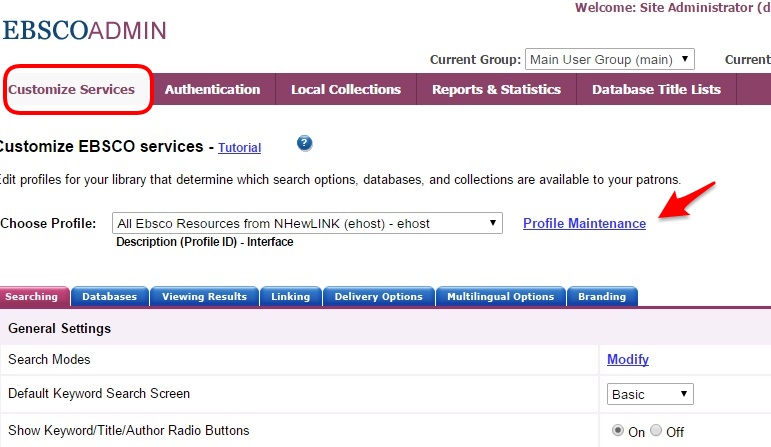Screen dimensions: 771x447
Task: Click the blue help question mark icon
Action: click(304, 144)
